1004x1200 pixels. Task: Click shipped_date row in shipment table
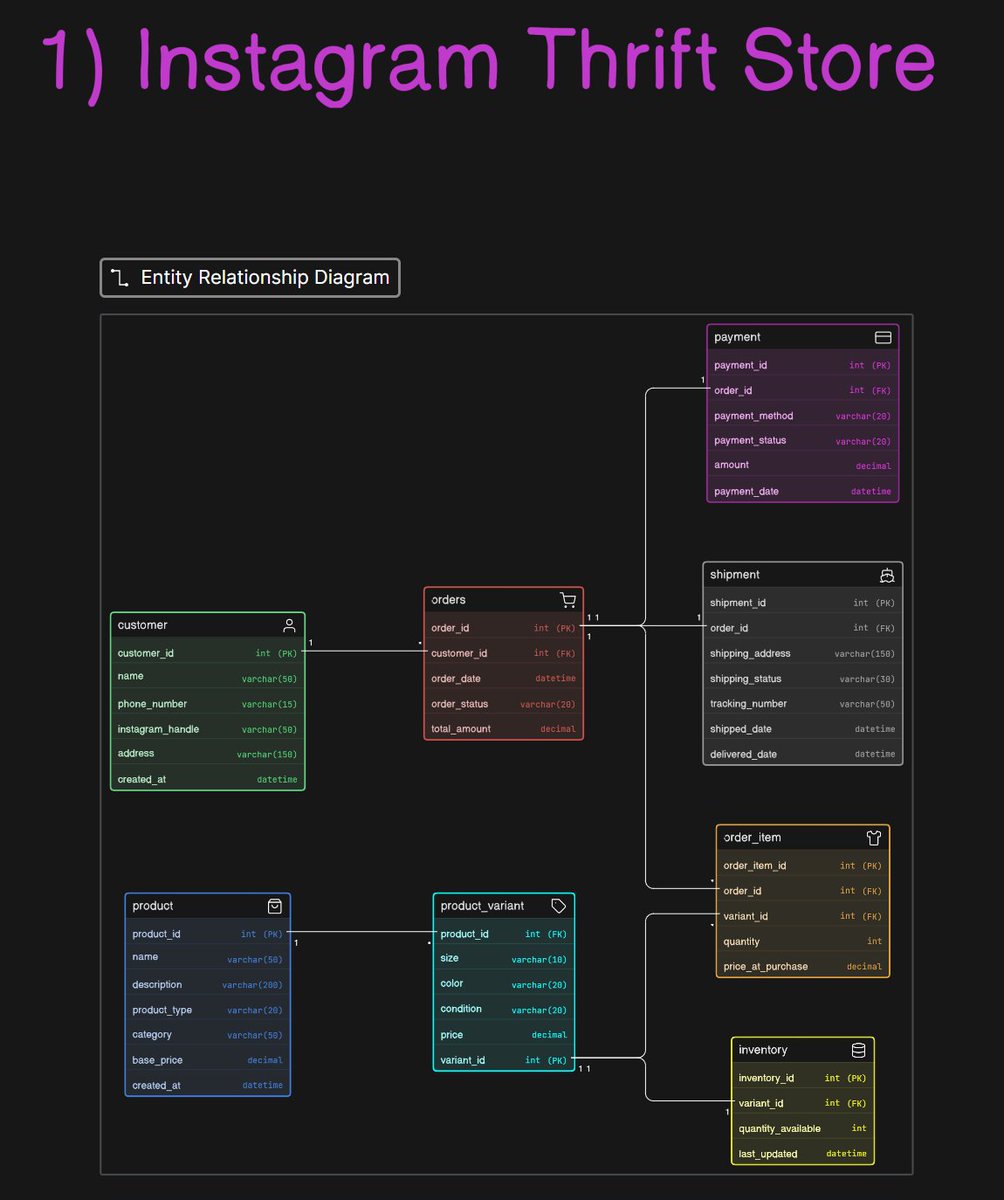tap(803, 729)
